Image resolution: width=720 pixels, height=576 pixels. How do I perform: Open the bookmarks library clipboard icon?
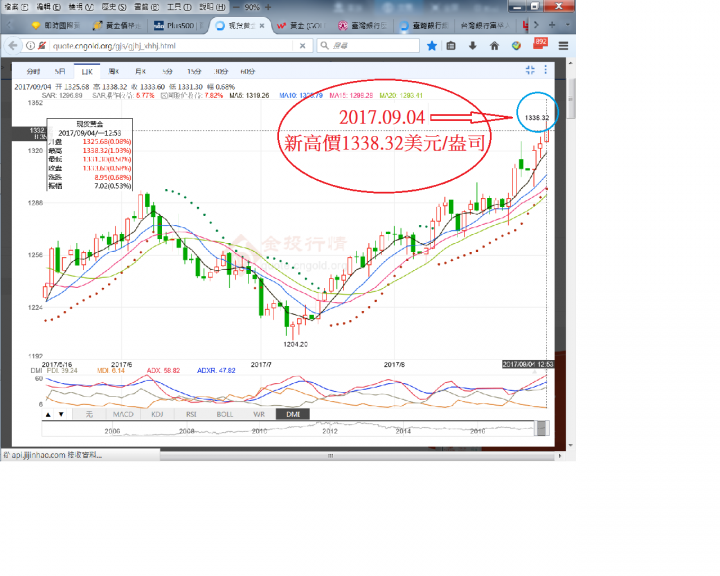451,45
